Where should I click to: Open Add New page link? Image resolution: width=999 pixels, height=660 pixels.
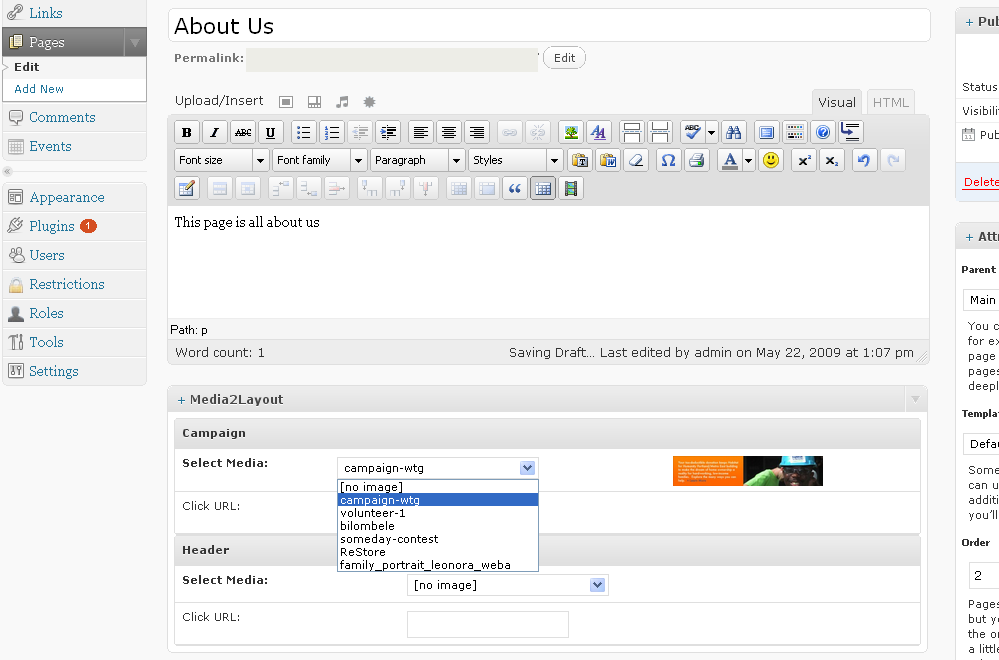tap(39, 89)
